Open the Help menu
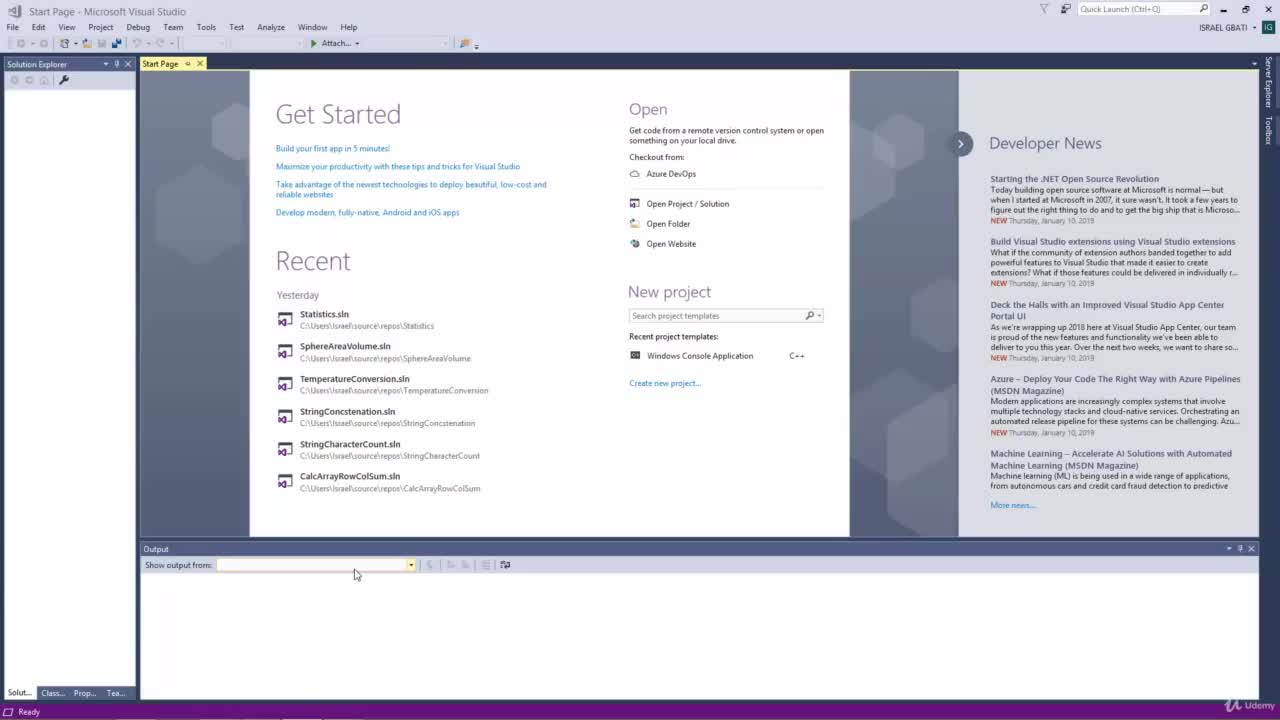The width and height of the screenshot is (1280, 720). [x=348, y=27]
